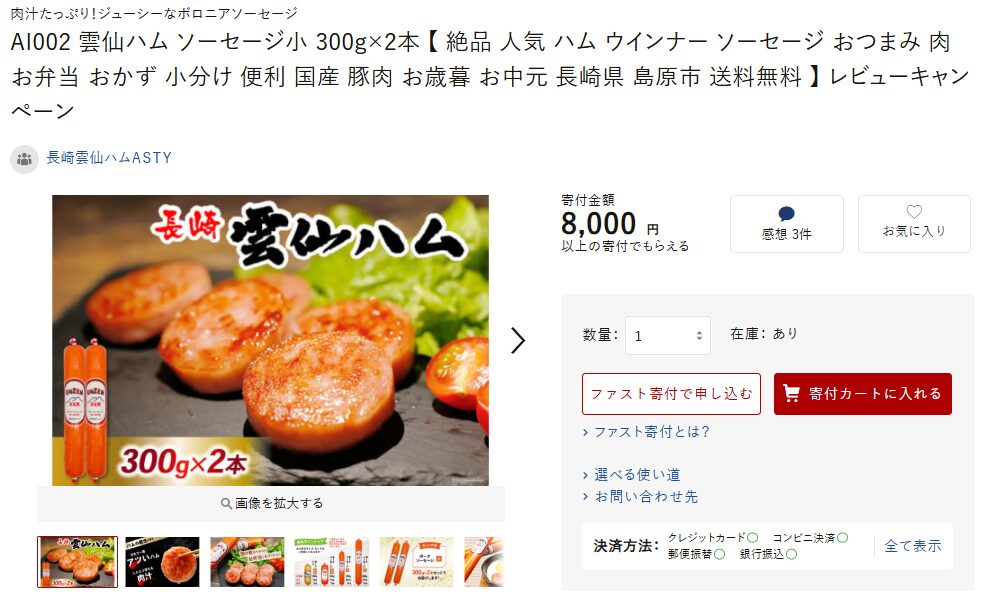This screenshot has width=985, height=602.
Task: Click the shopping cart icon on red button
Action: pos(792,393)
